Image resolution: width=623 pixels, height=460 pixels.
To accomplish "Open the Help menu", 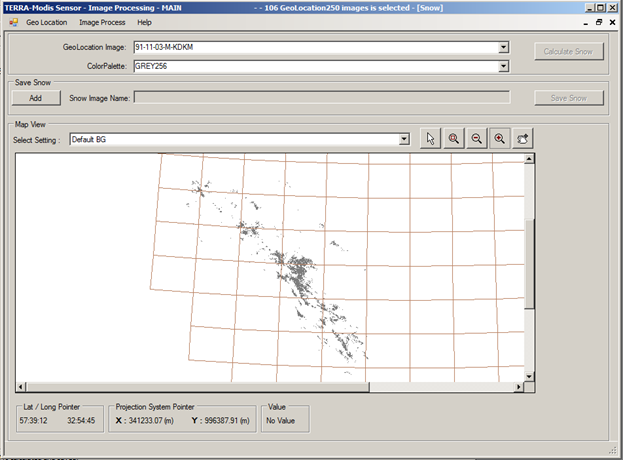I will (x=145, y=22).
